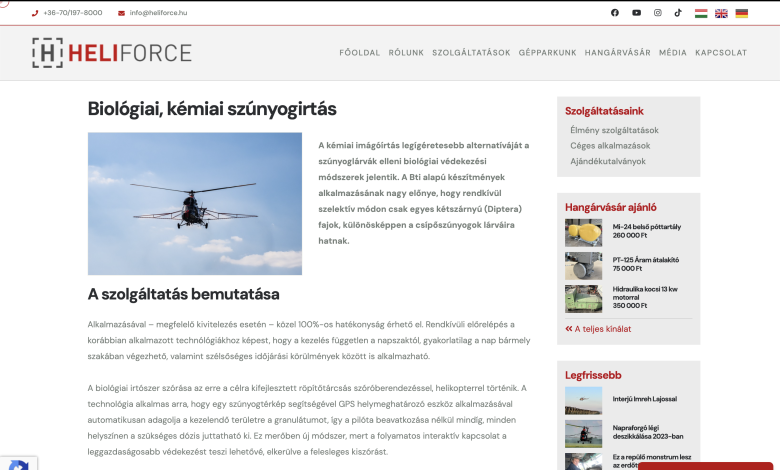Open the Instagram profile icon
The image size is (780, 470).
[658, 13]
